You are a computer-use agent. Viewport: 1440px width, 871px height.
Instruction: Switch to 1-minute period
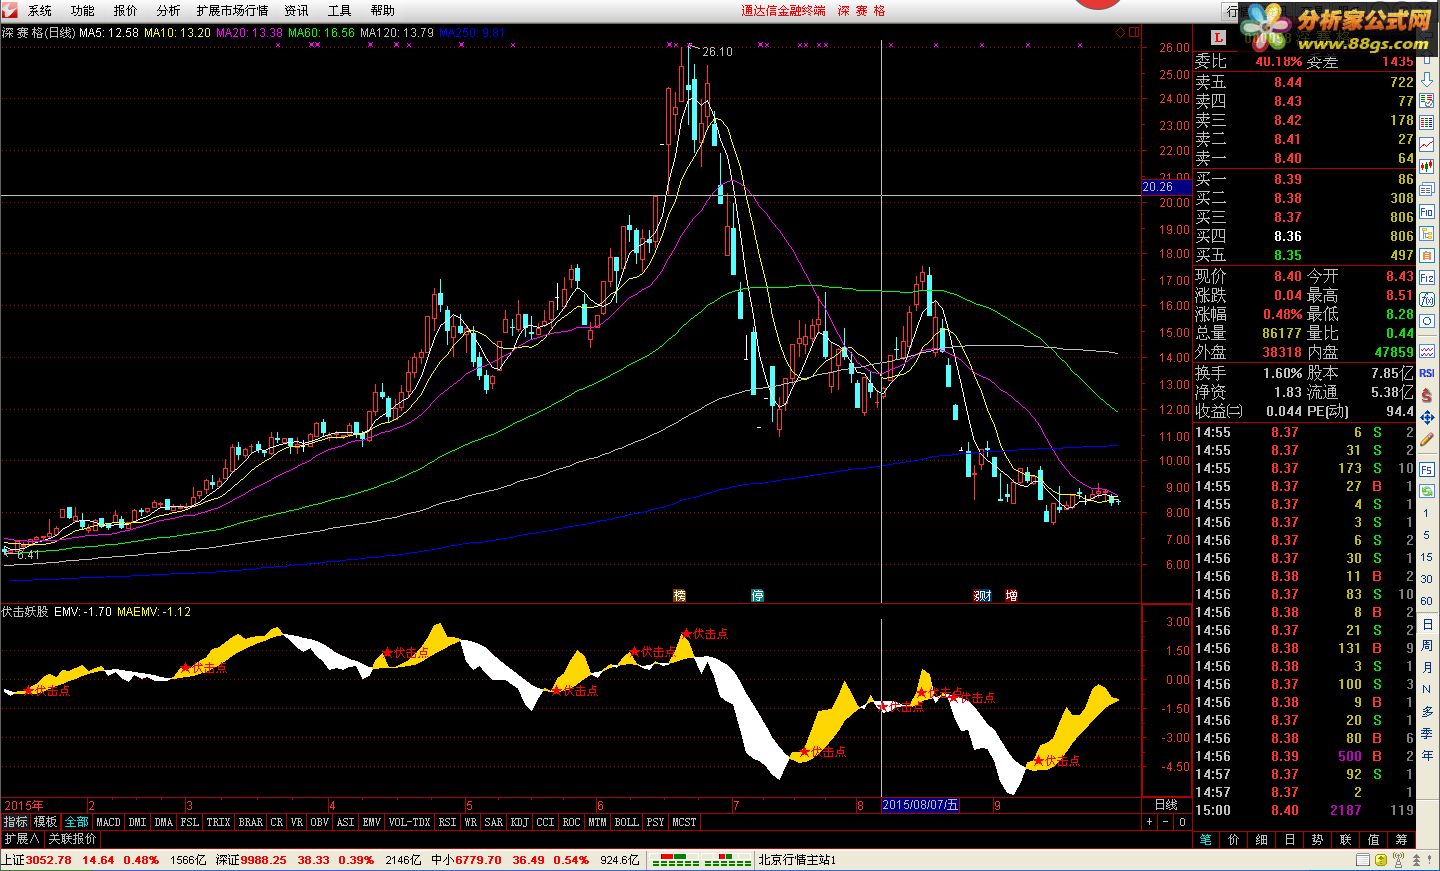(1427, 513)
